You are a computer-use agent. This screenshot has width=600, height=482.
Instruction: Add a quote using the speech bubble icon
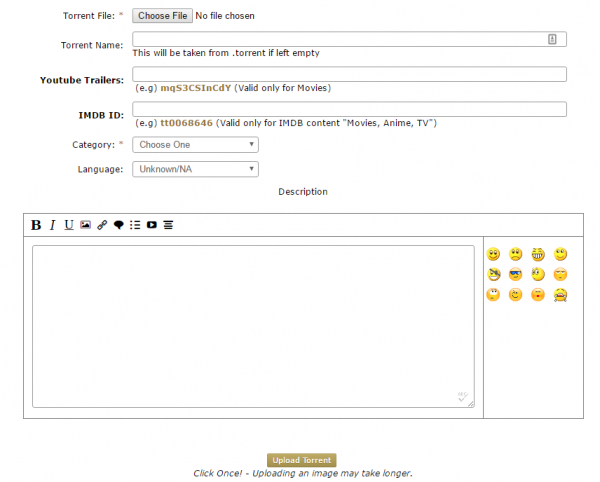tap(118, 225)
